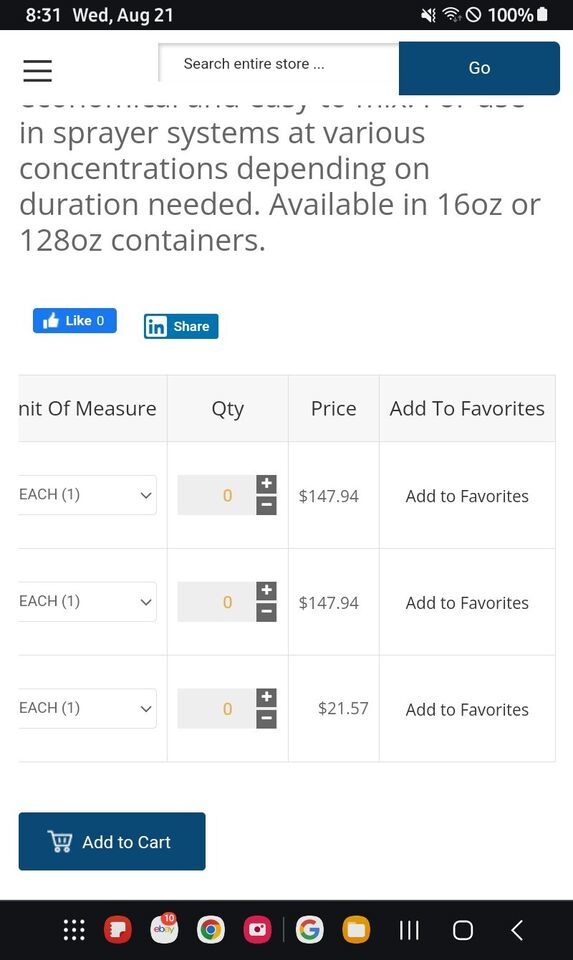The image size is (573, 960).
Task: Expand the $21.57 row unit dropdown
Action: [x=87, y=708]
